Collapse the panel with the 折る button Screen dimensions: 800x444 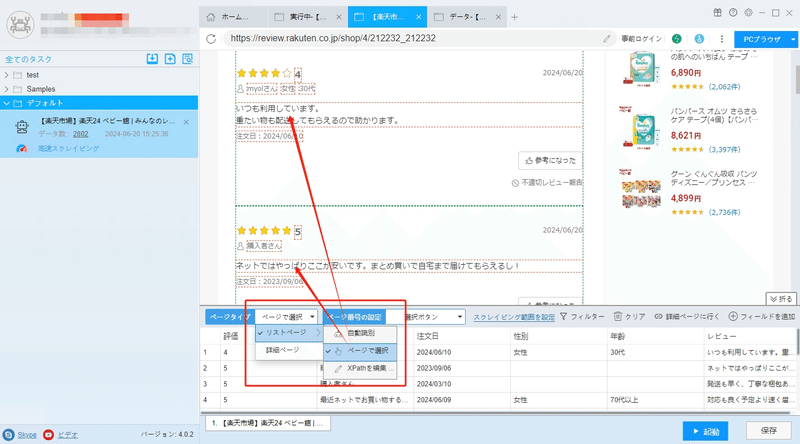coord(781,299)
